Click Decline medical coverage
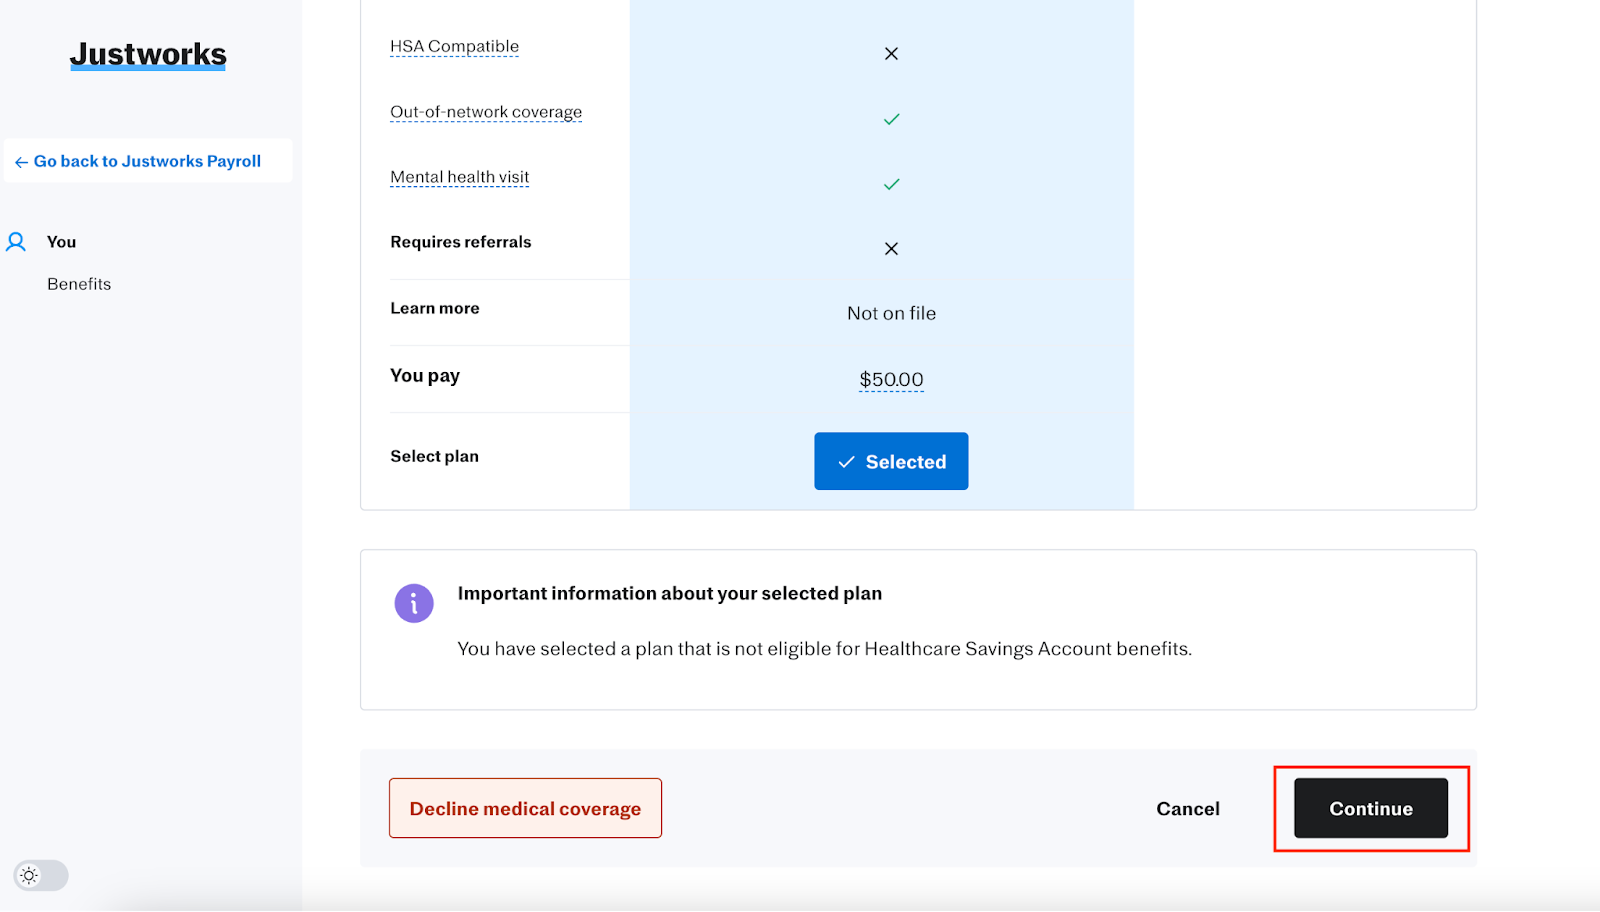The height and width of the screenshot is (912, 1600). [x=525, y=808]
